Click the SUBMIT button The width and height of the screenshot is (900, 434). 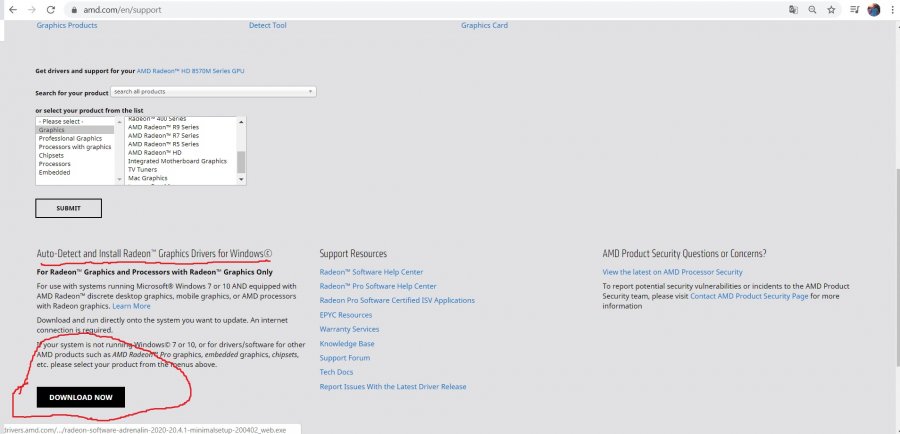click(x=68, y=208)
